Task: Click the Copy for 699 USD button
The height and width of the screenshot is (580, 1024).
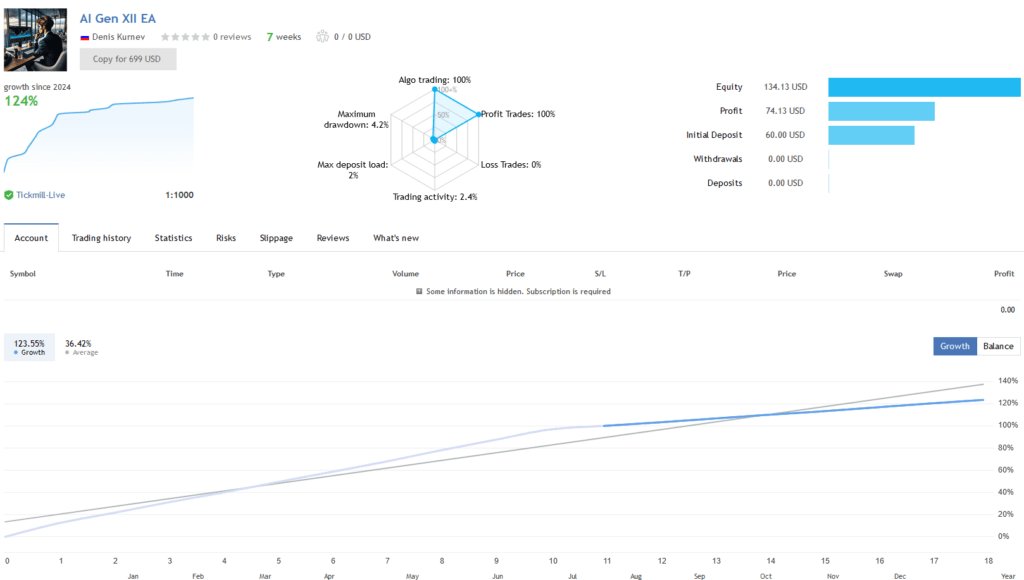Action: point(127,58)
